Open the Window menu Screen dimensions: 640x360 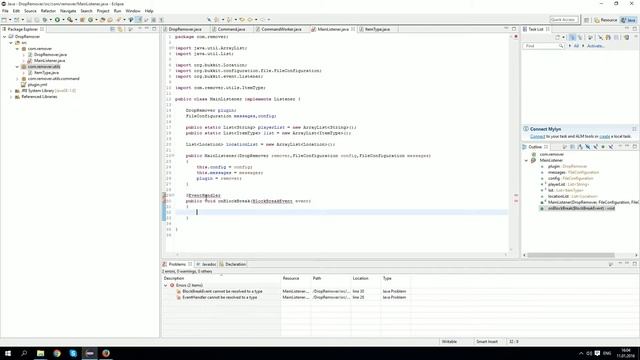point(133,11)
